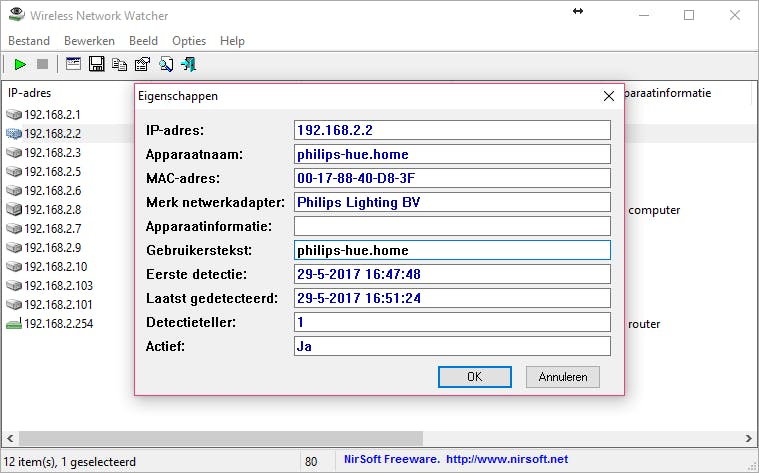The height and width of the screenshot is (473, 759).
Task: Click the Annuleren button
Action: [x=563, y=377]
